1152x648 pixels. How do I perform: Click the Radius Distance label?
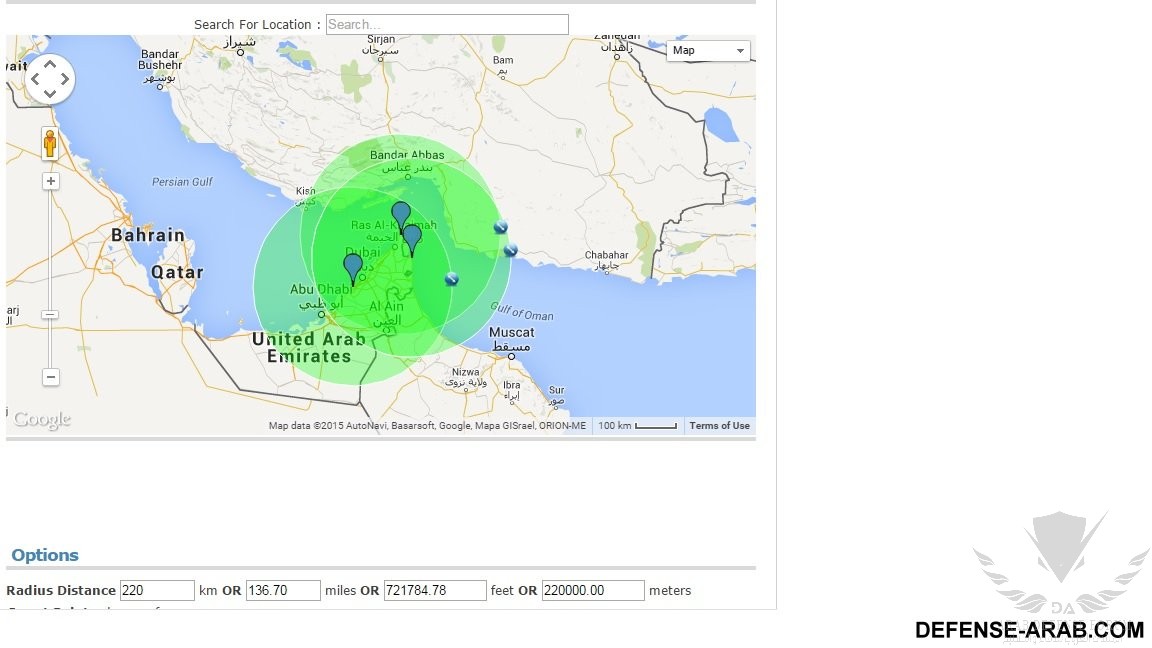(x=61, y=590)
